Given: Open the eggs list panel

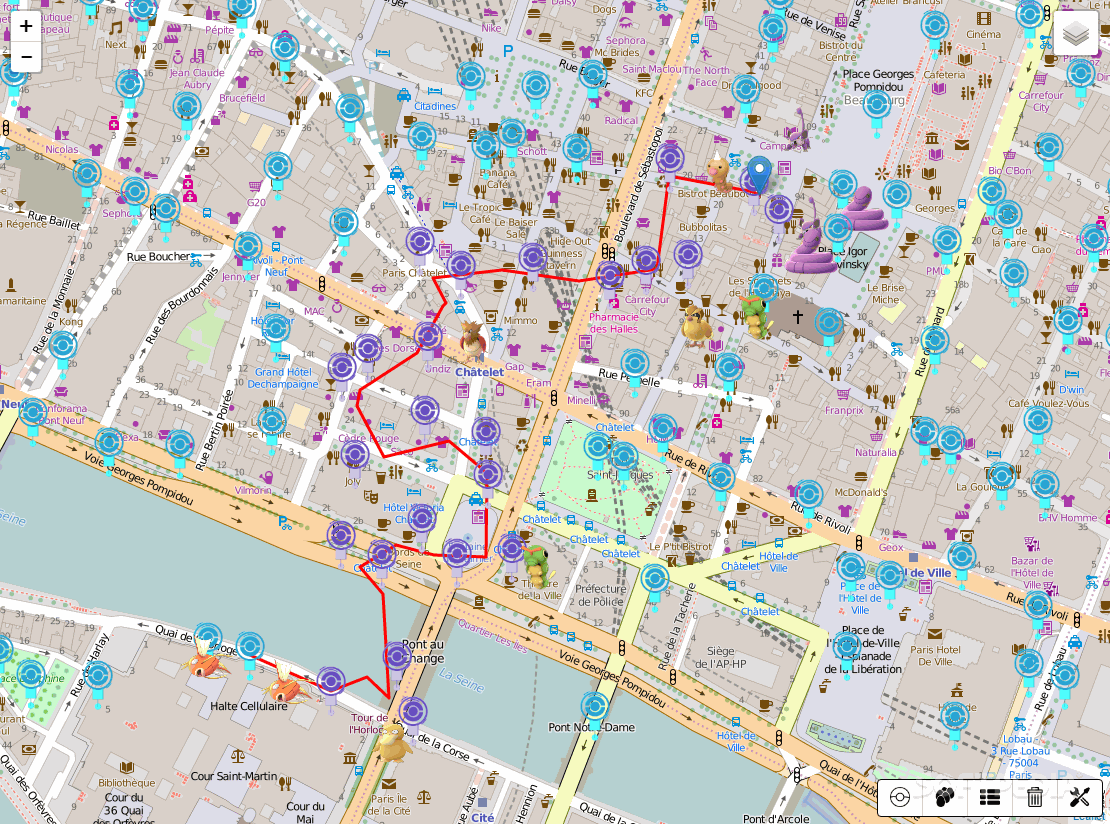Looking at the screenshot, I should click(944, 798).
